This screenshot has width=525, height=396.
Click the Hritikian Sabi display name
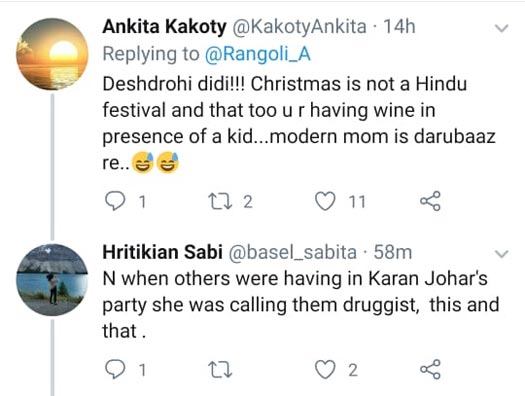(162, 252)
